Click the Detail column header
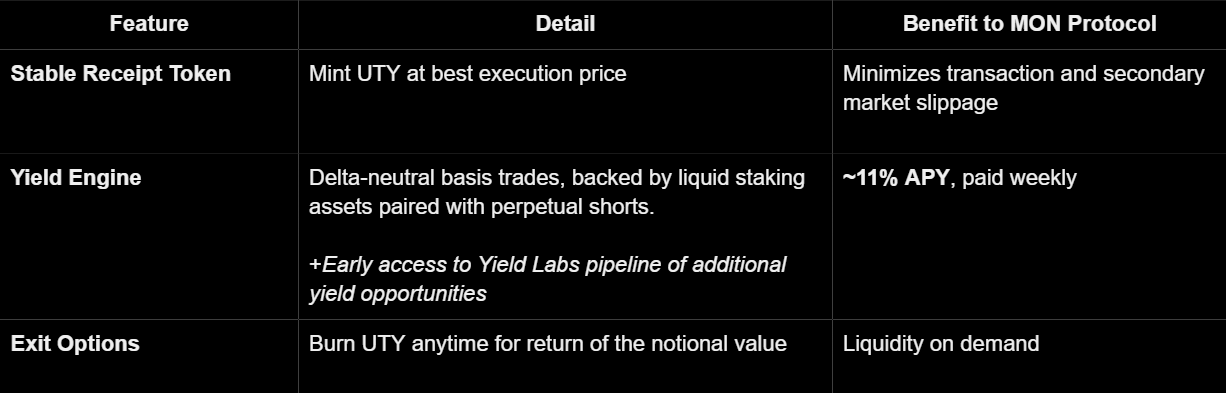This screenshot has height=393, width=1226. click(565, 24)
